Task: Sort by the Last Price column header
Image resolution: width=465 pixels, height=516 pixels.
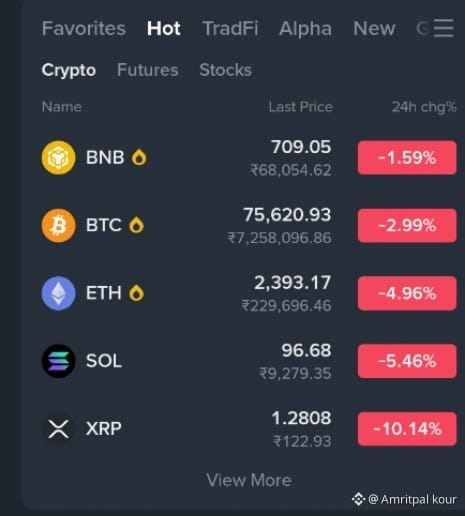Action: pos(301,107)
